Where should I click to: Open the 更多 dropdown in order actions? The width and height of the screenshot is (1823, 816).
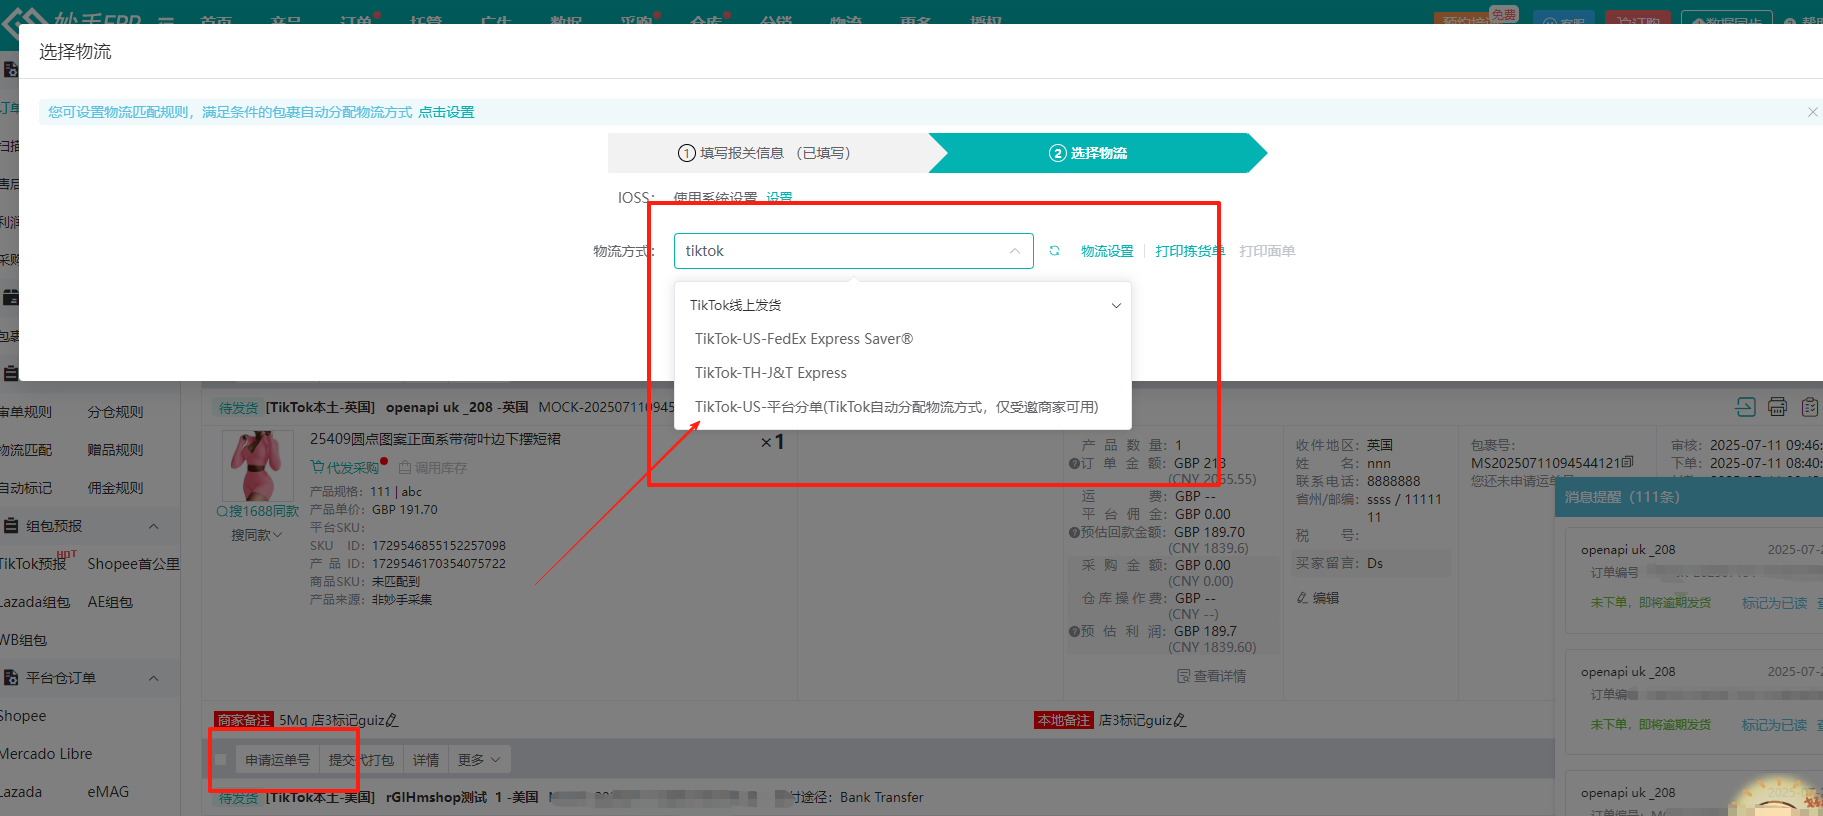click(x=480, y=760)
